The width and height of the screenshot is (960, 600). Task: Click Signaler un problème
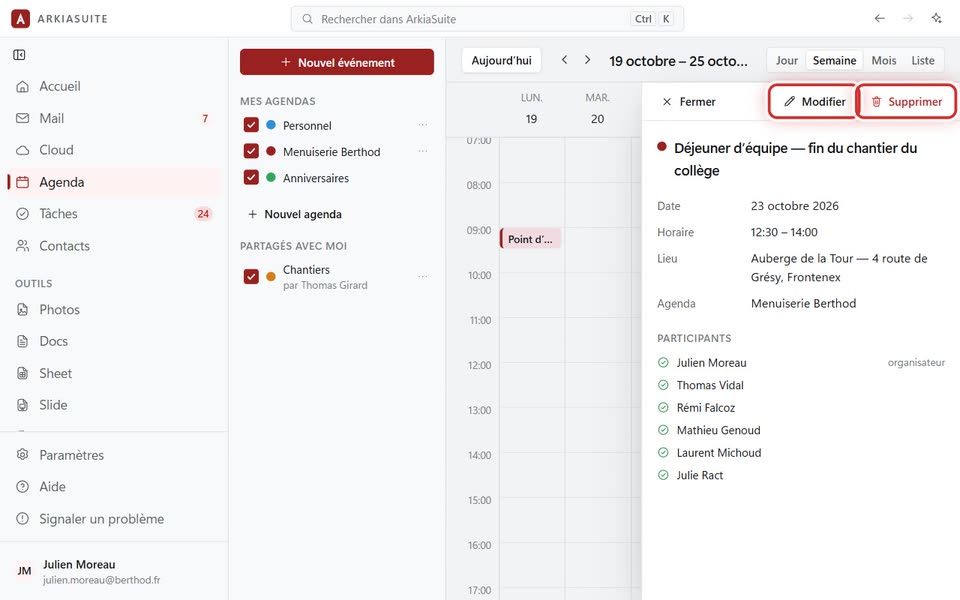[x=114, y=519]
